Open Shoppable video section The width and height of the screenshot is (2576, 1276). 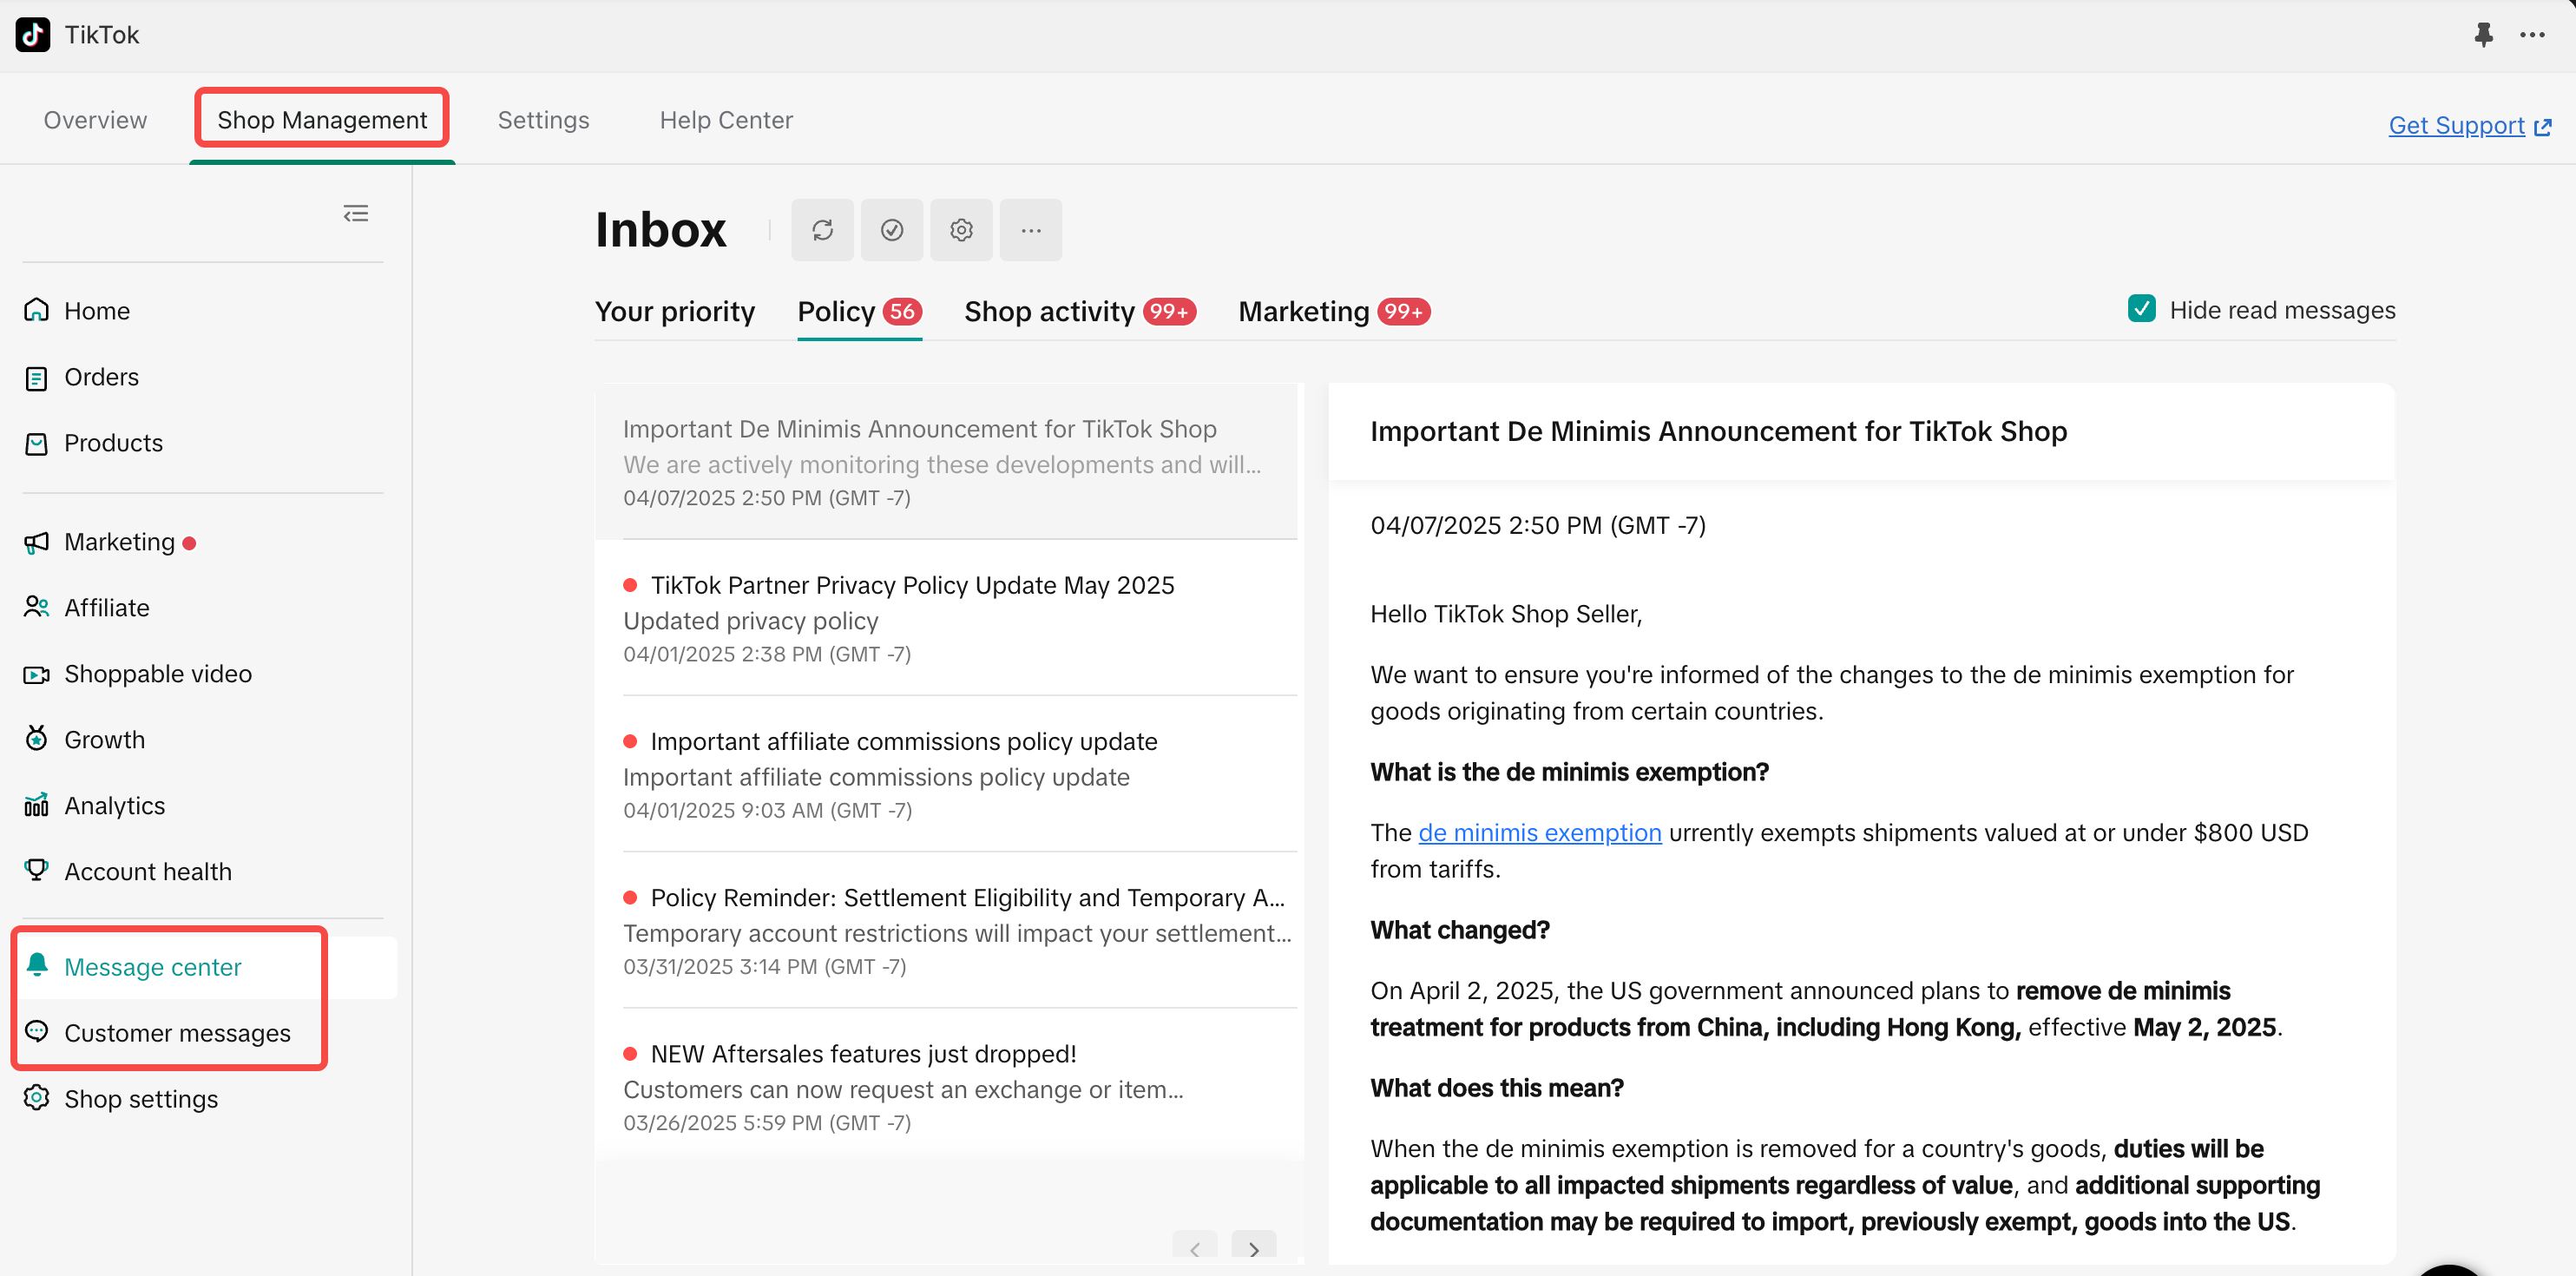pos(157,673)
